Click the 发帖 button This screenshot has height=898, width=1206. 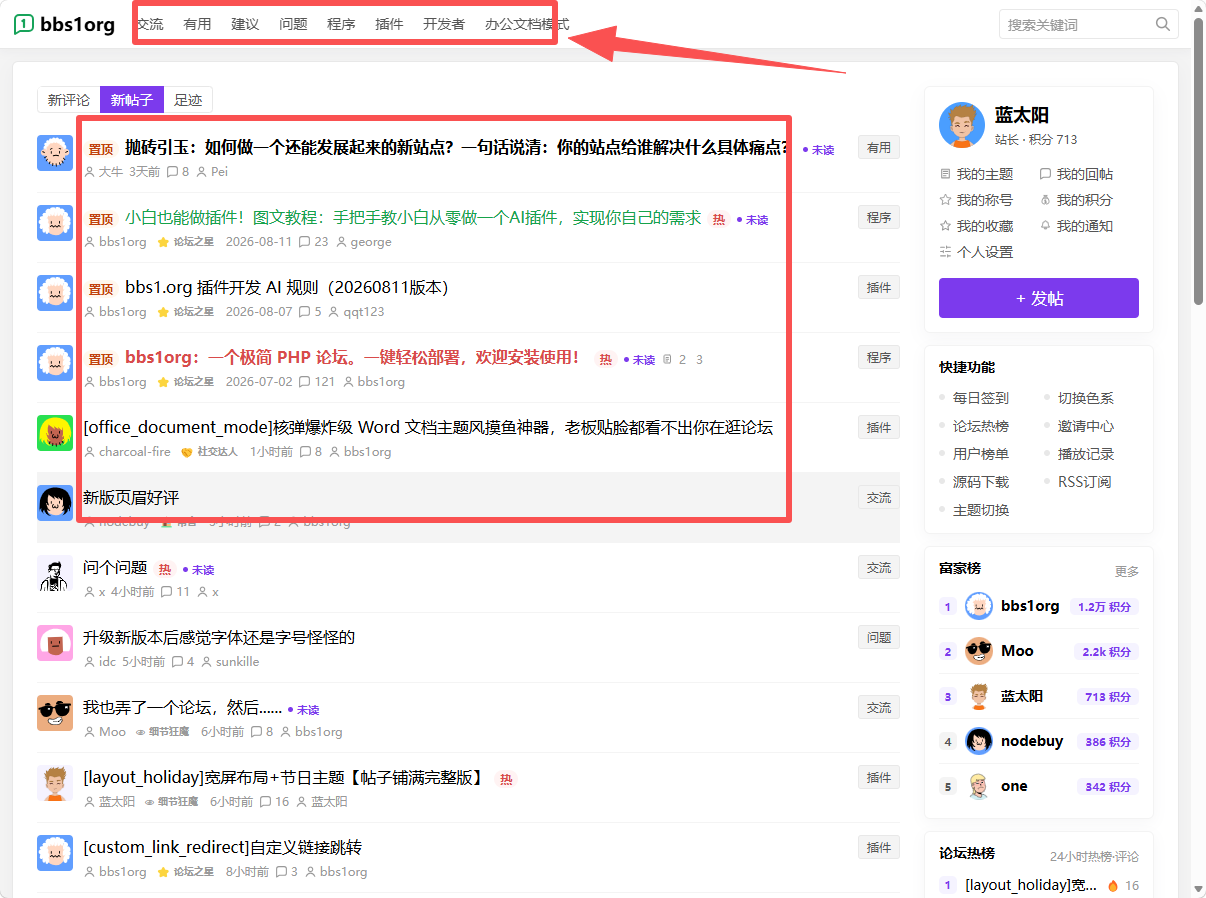click(1039, 298)
